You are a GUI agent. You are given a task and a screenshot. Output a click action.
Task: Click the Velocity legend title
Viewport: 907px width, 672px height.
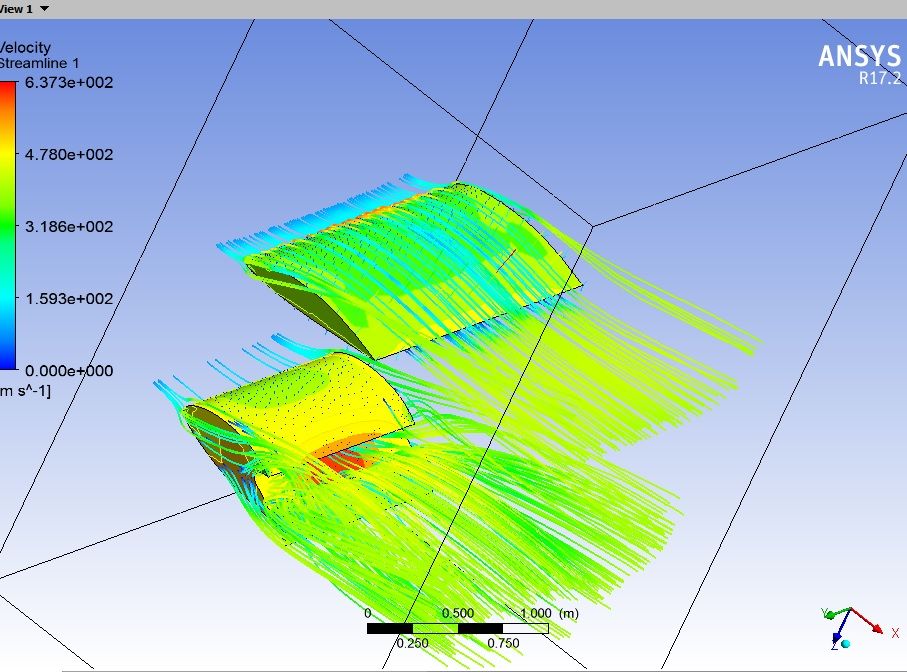tap(25, 47)
